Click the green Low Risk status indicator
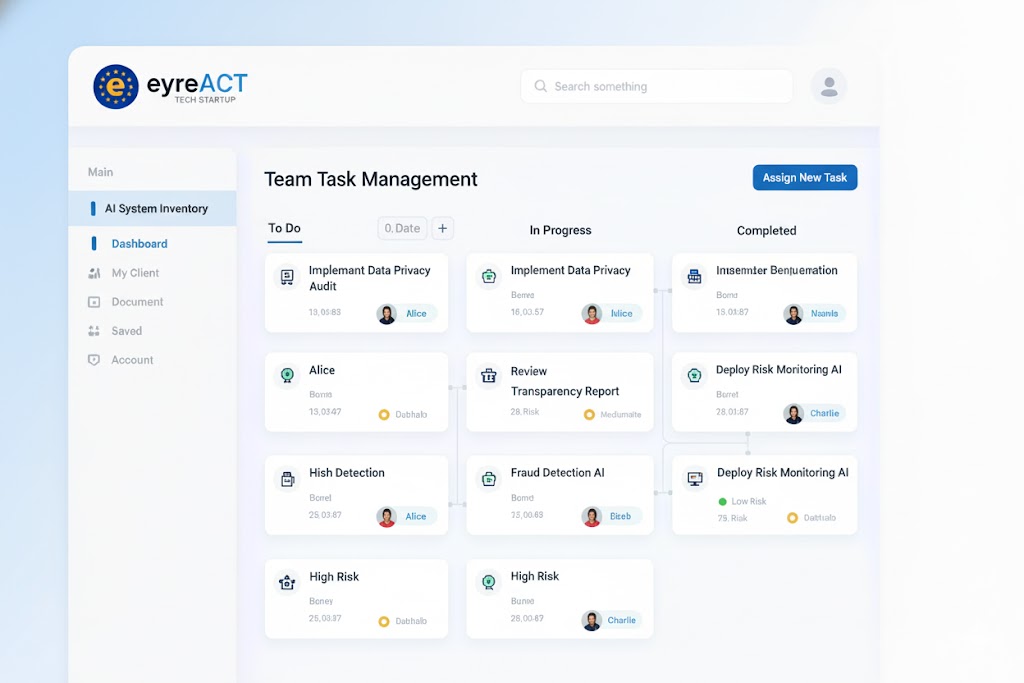 (722, 502)
